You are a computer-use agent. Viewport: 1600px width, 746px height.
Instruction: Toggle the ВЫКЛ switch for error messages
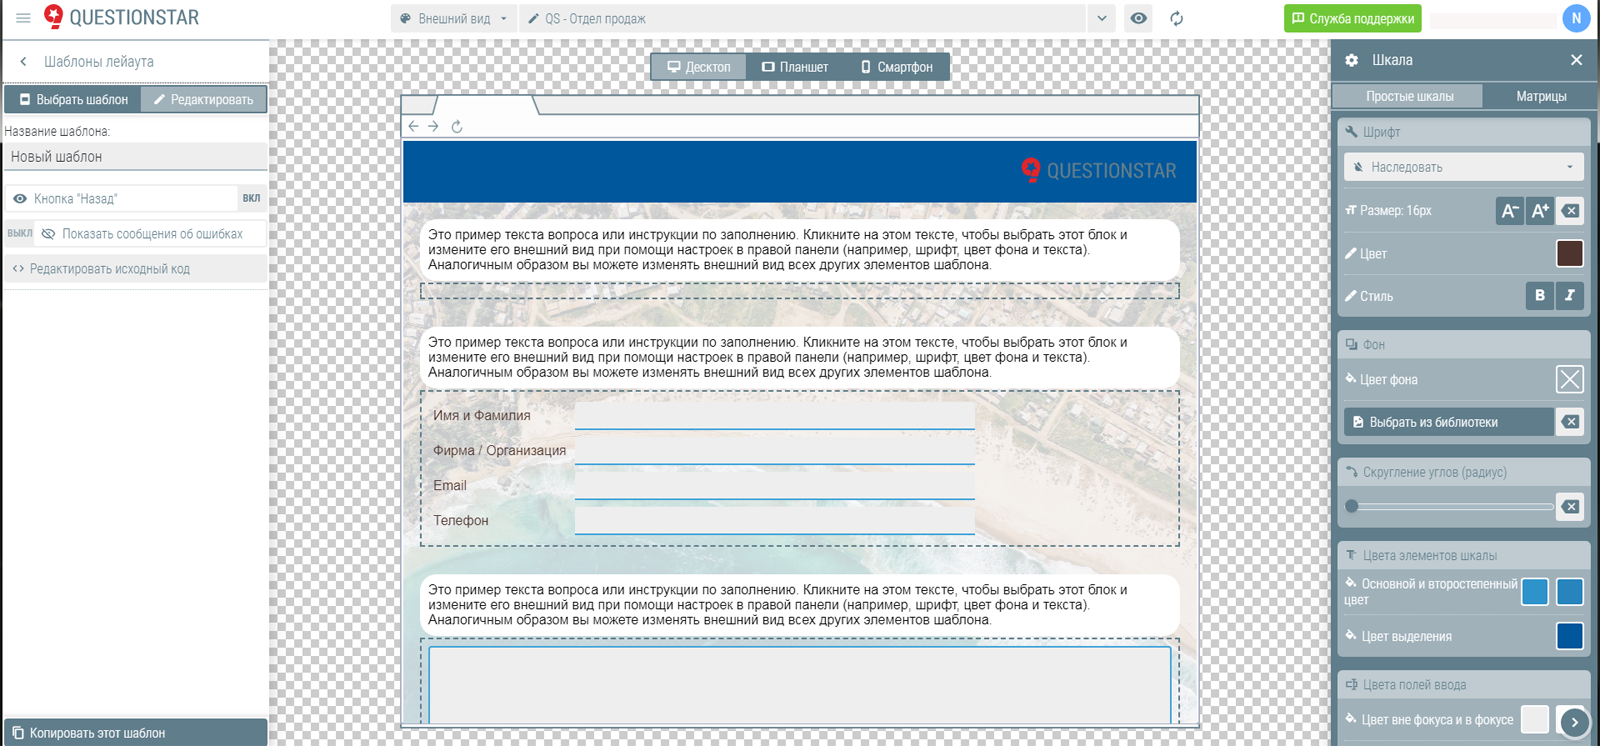click(19, 233)
